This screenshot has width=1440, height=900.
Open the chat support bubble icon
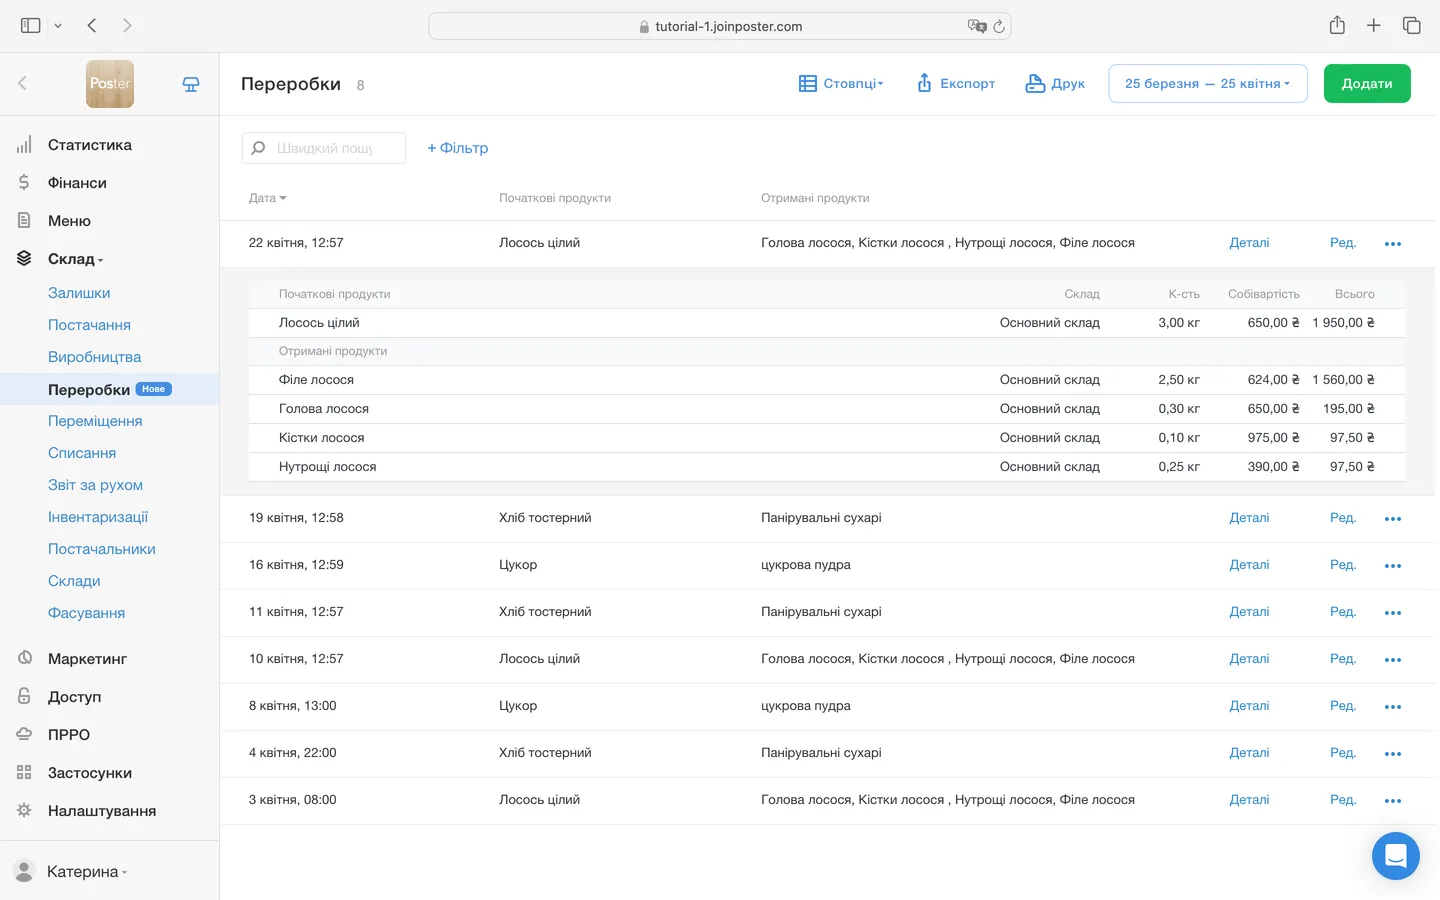coord(1395,856)
